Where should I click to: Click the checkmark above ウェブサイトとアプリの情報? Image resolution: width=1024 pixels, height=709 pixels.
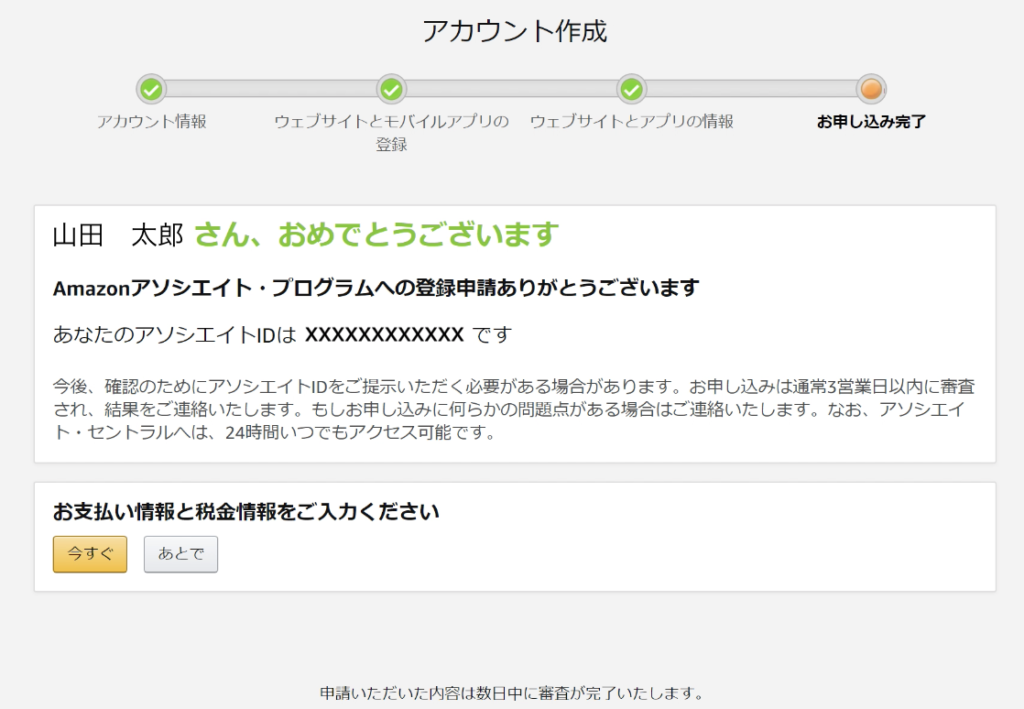click(632, 89)
